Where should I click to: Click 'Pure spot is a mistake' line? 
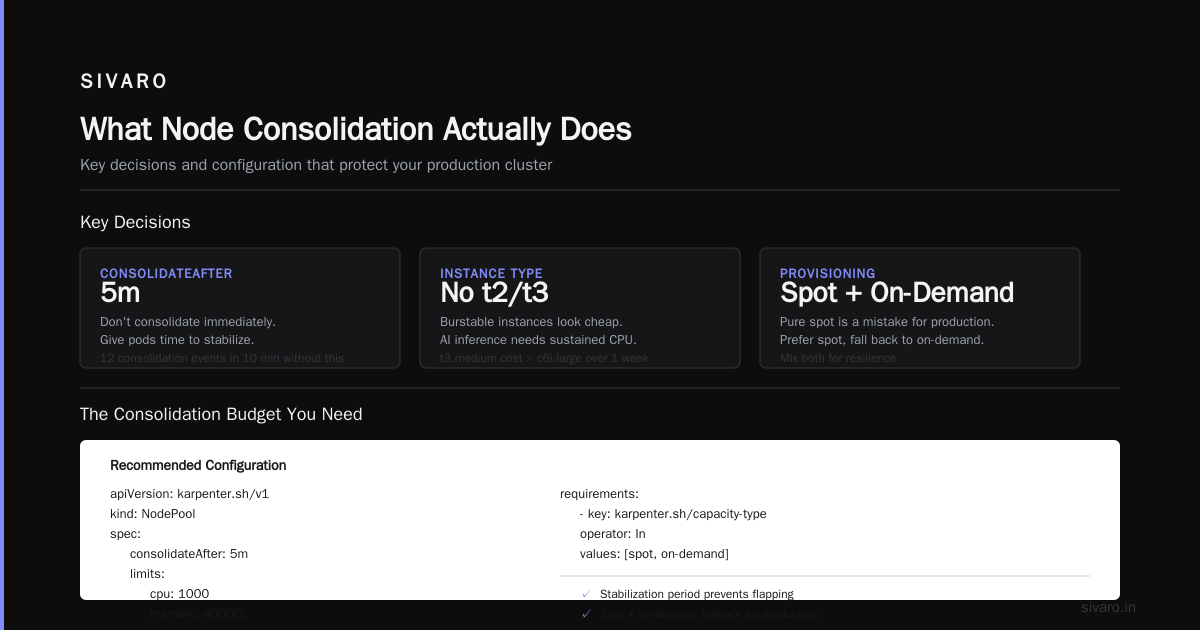pyautogui.click(x=887, y=322)
